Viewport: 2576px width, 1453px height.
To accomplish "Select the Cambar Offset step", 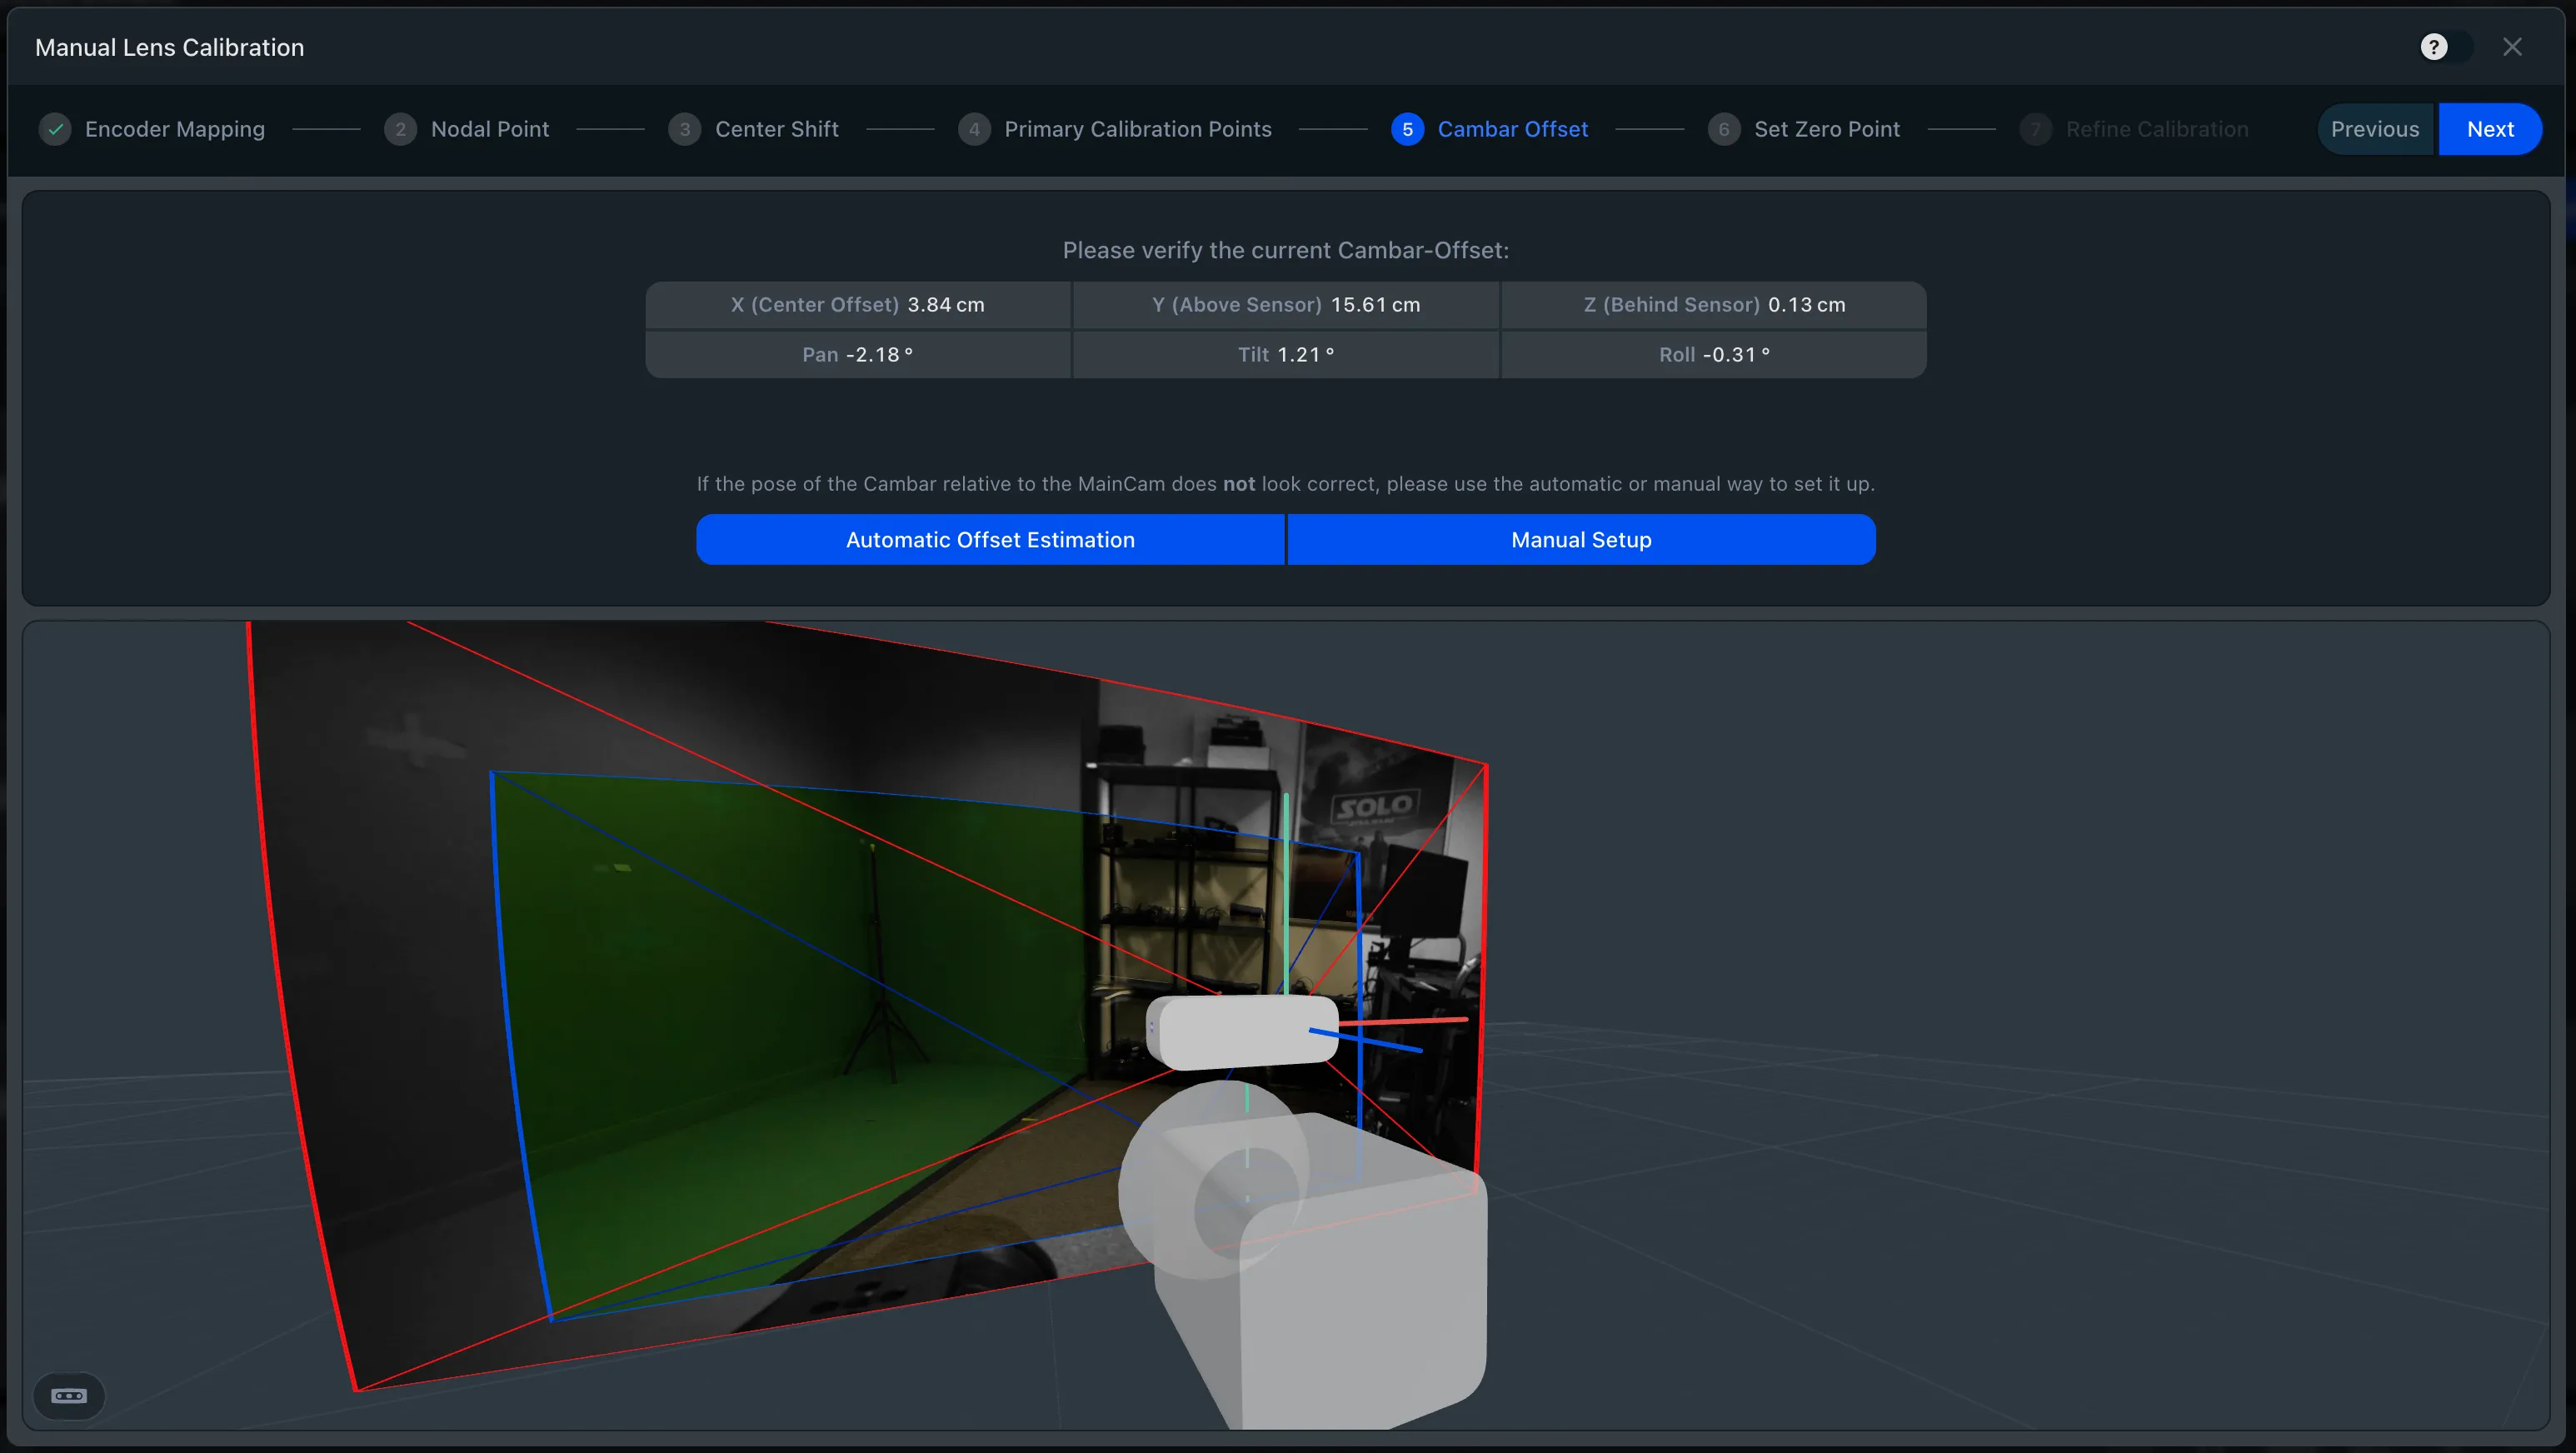I will pyautogui.click(x=1512, y=129).
